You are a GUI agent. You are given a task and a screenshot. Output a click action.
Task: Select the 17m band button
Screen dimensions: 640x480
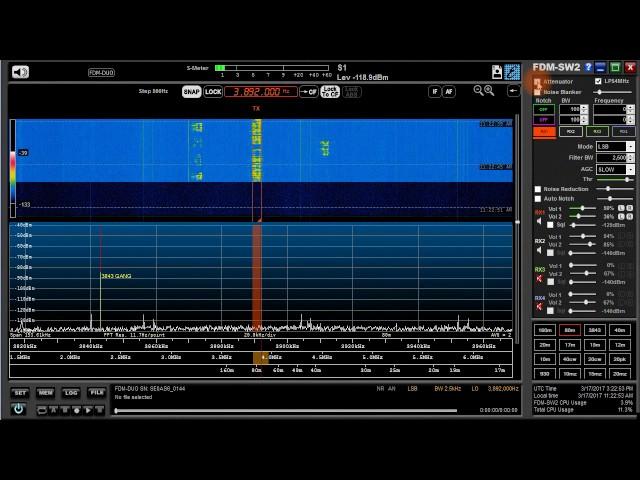point(570,345)
